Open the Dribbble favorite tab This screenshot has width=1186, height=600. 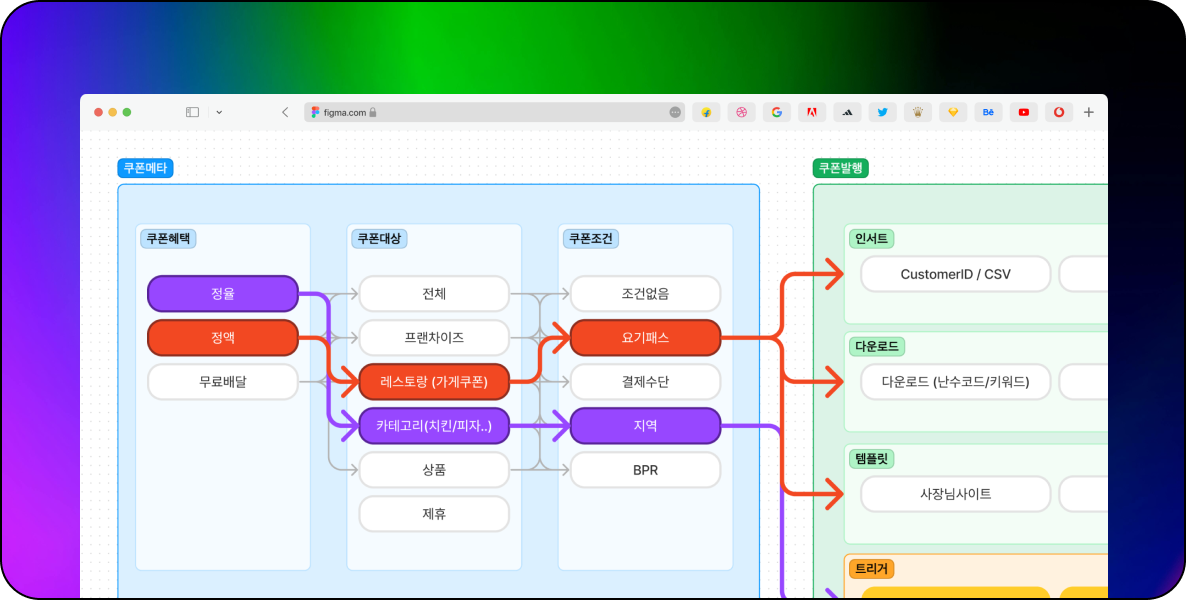click(x=742, y=113)
